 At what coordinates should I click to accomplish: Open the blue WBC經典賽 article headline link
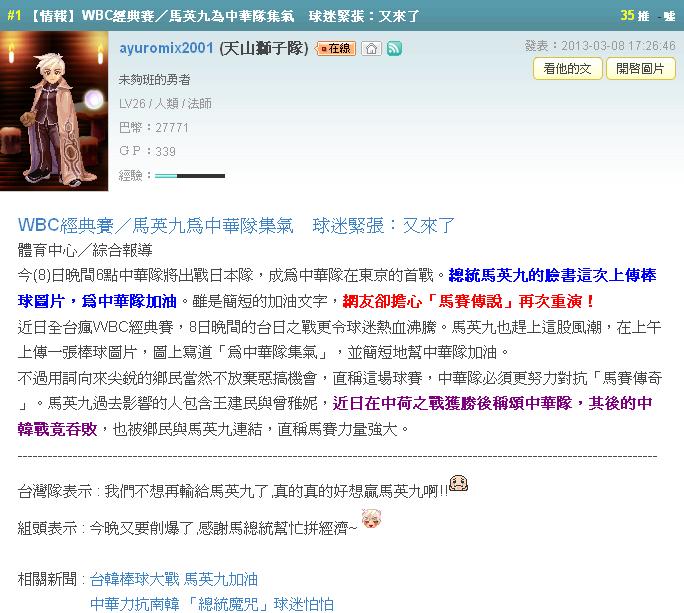pos(236,226)
